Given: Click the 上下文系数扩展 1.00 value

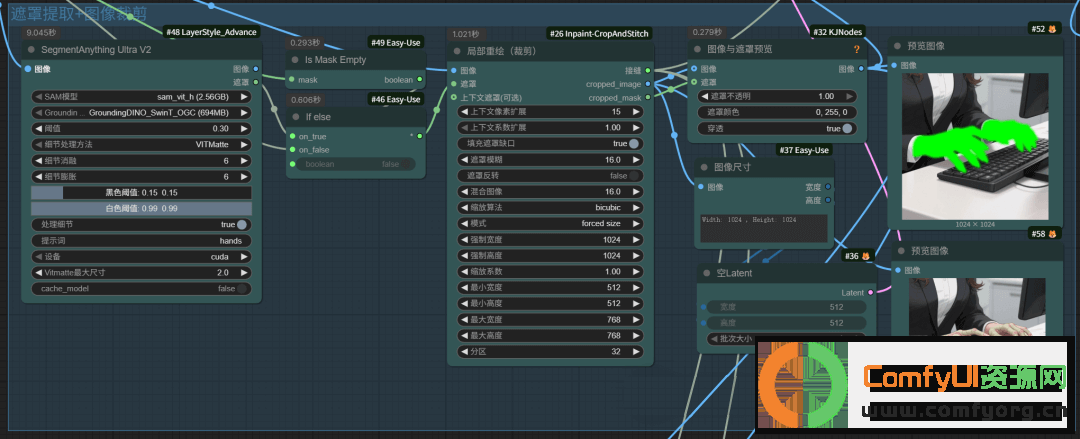Looking at the screenshot, I should point(612,127).
